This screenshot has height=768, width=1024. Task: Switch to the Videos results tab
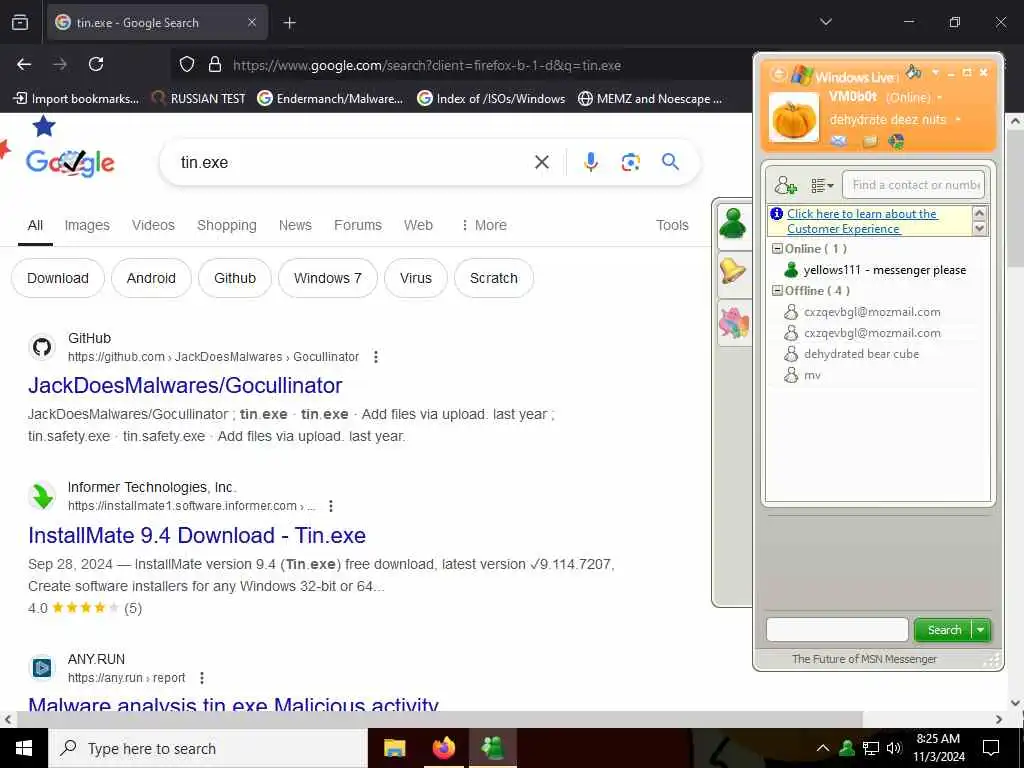click(x=153, y=225)
